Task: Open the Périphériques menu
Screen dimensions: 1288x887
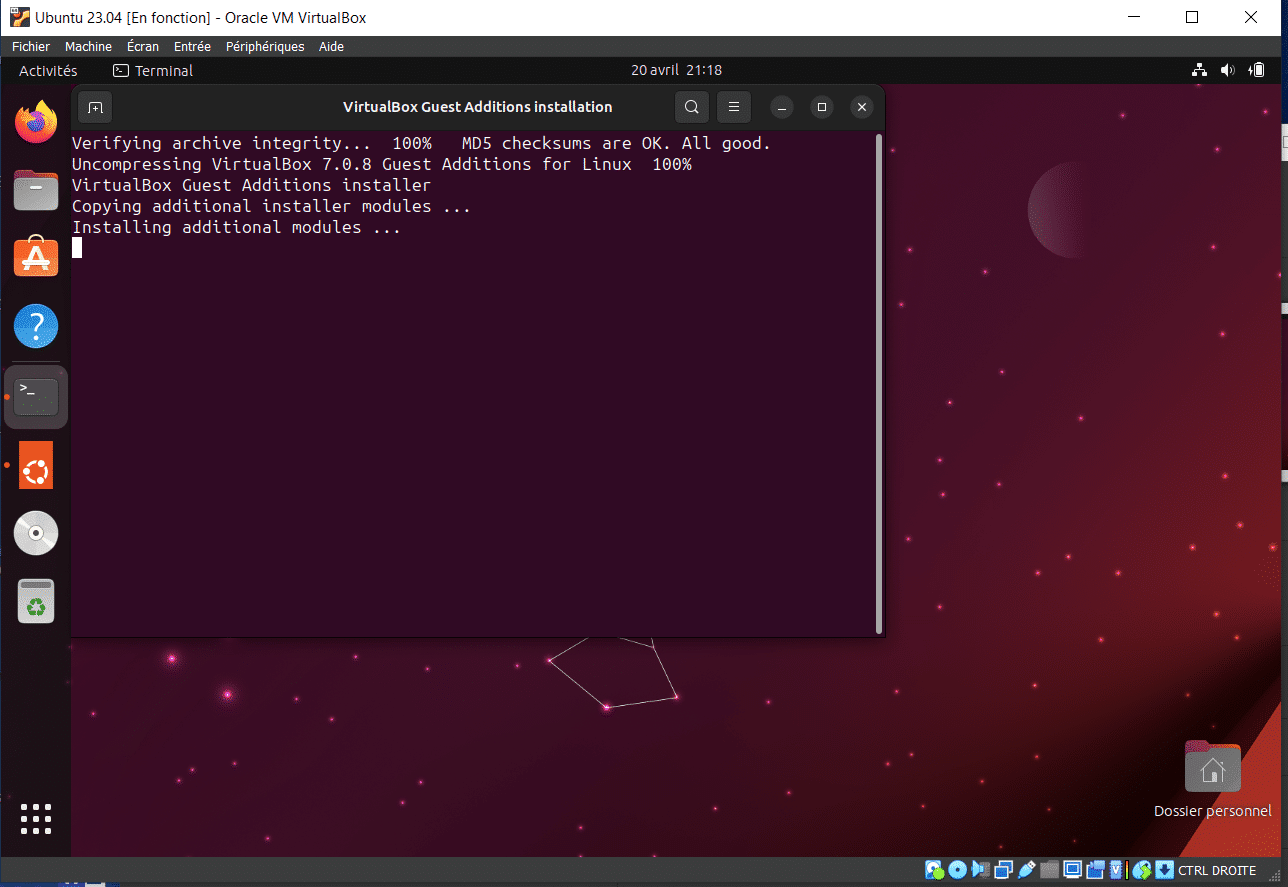Action: 264,46
